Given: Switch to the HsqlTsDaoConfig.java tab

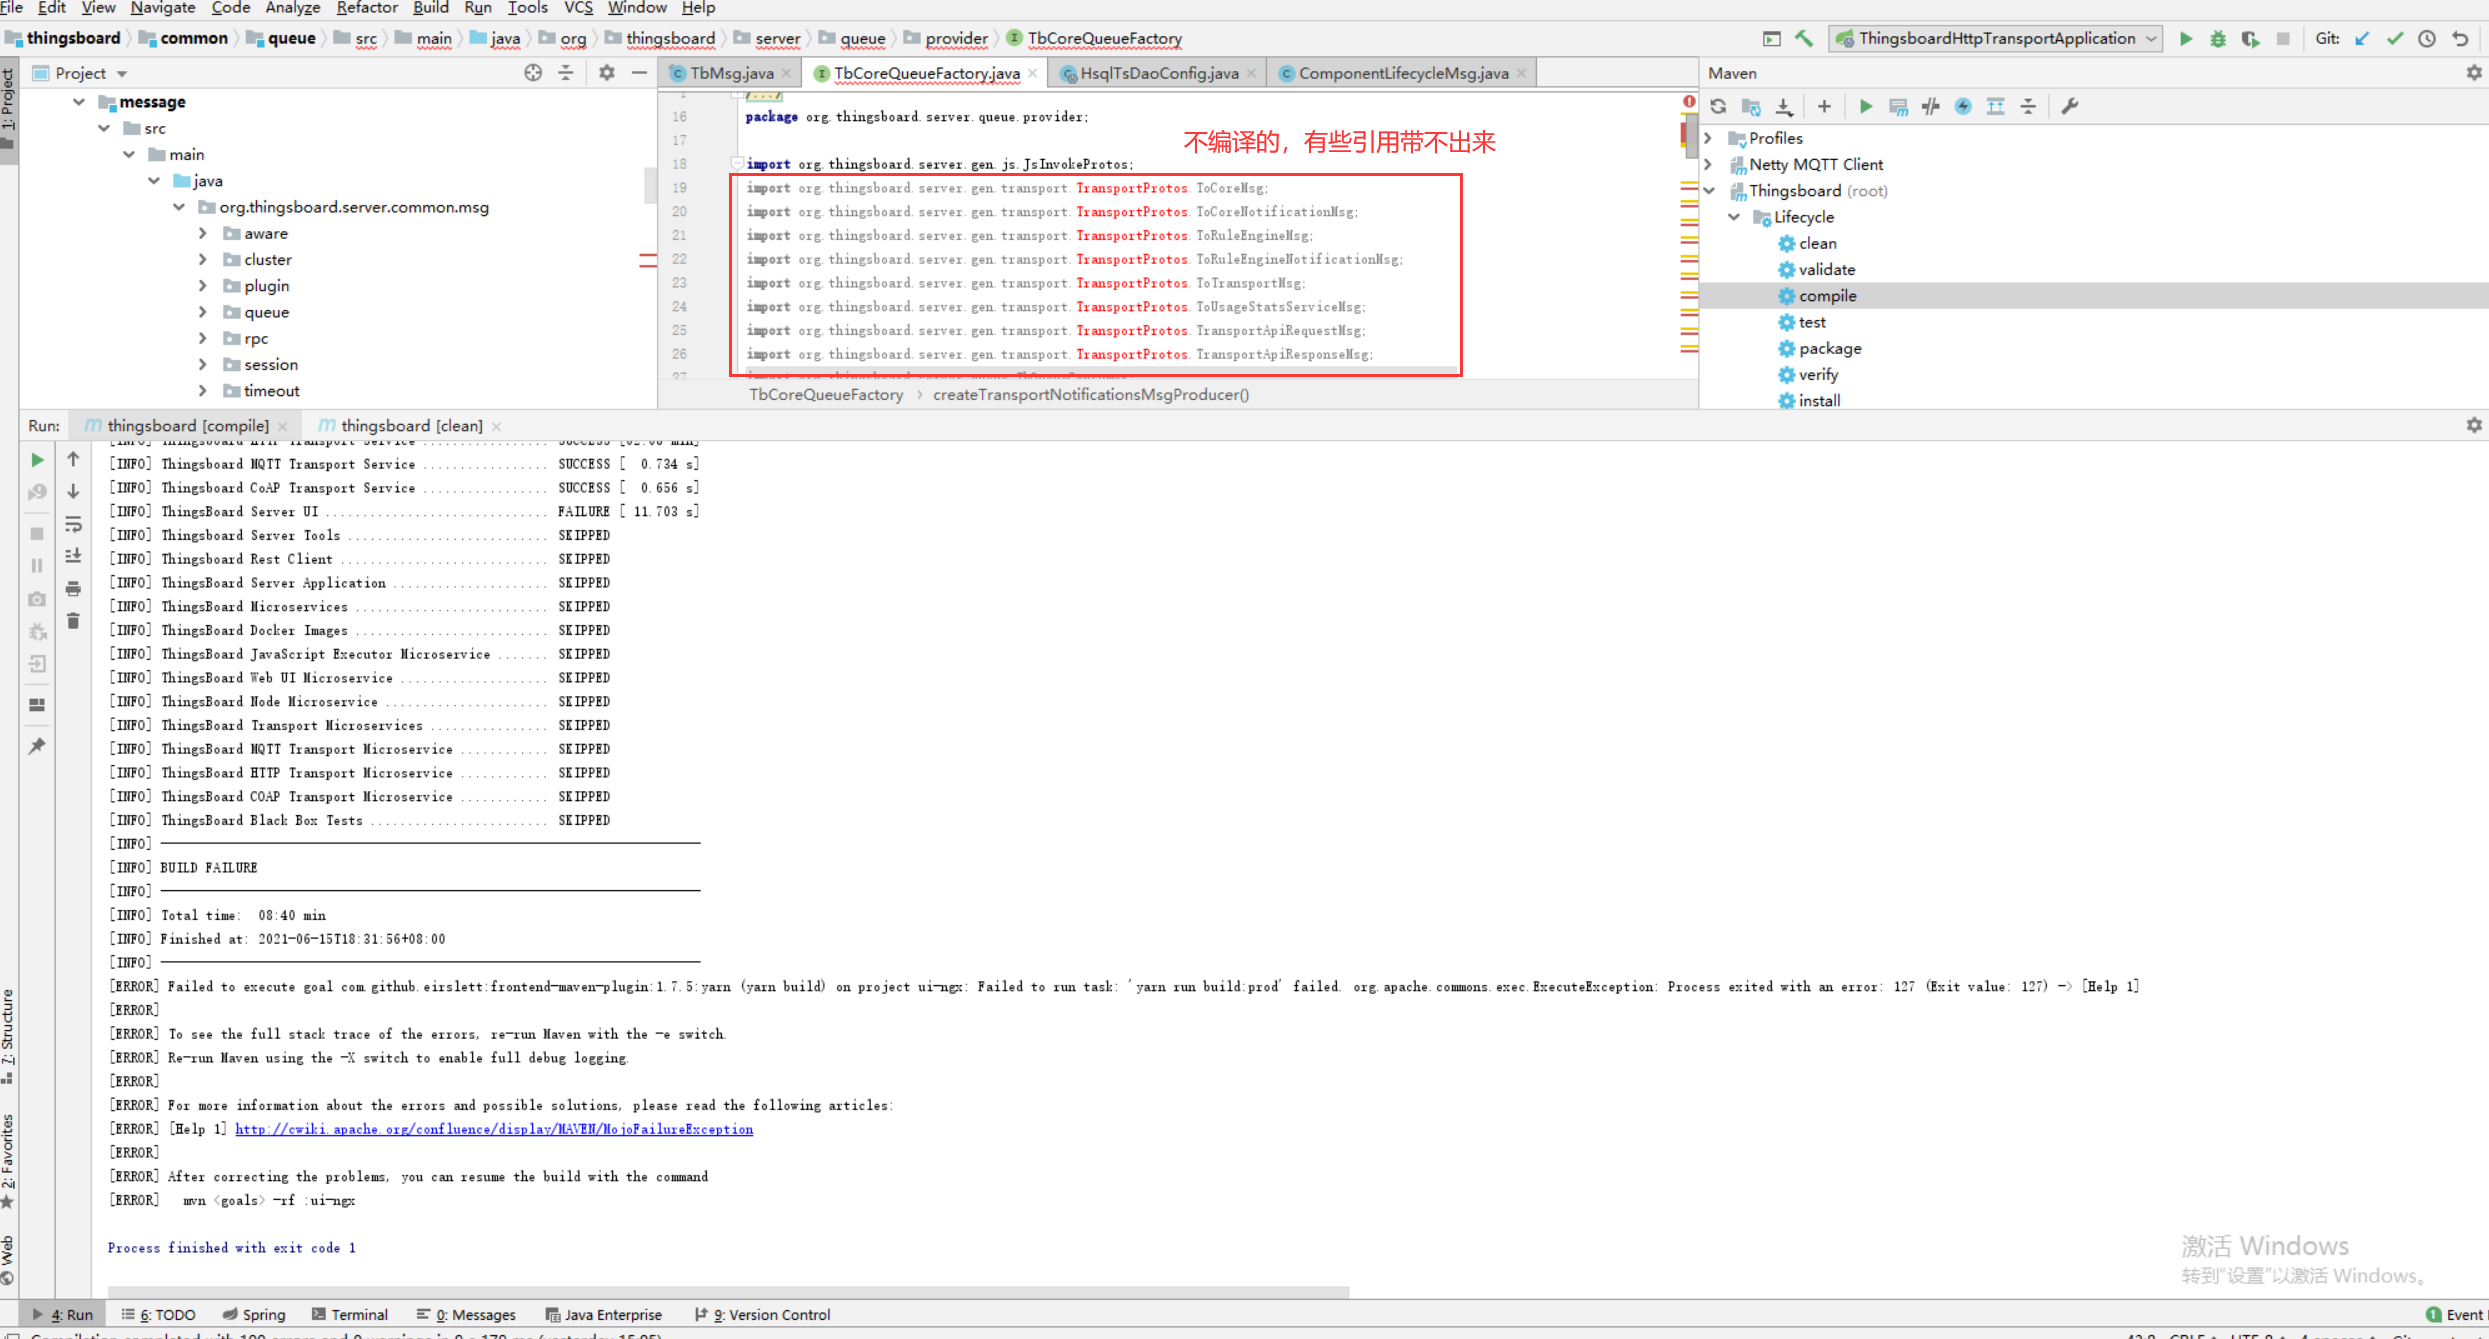Looking at the screenshot, I should (x=1158, y=73).
